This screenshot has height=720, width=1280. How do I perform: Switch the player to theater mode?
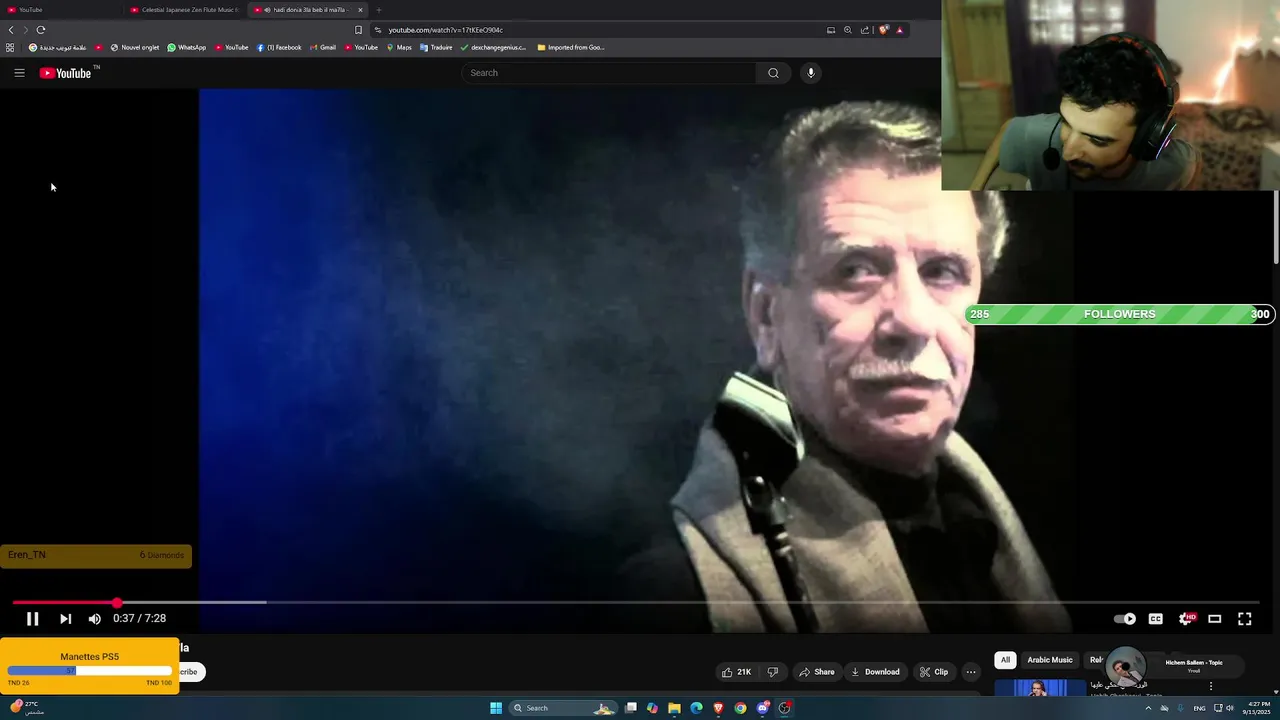pos(1215,619)
